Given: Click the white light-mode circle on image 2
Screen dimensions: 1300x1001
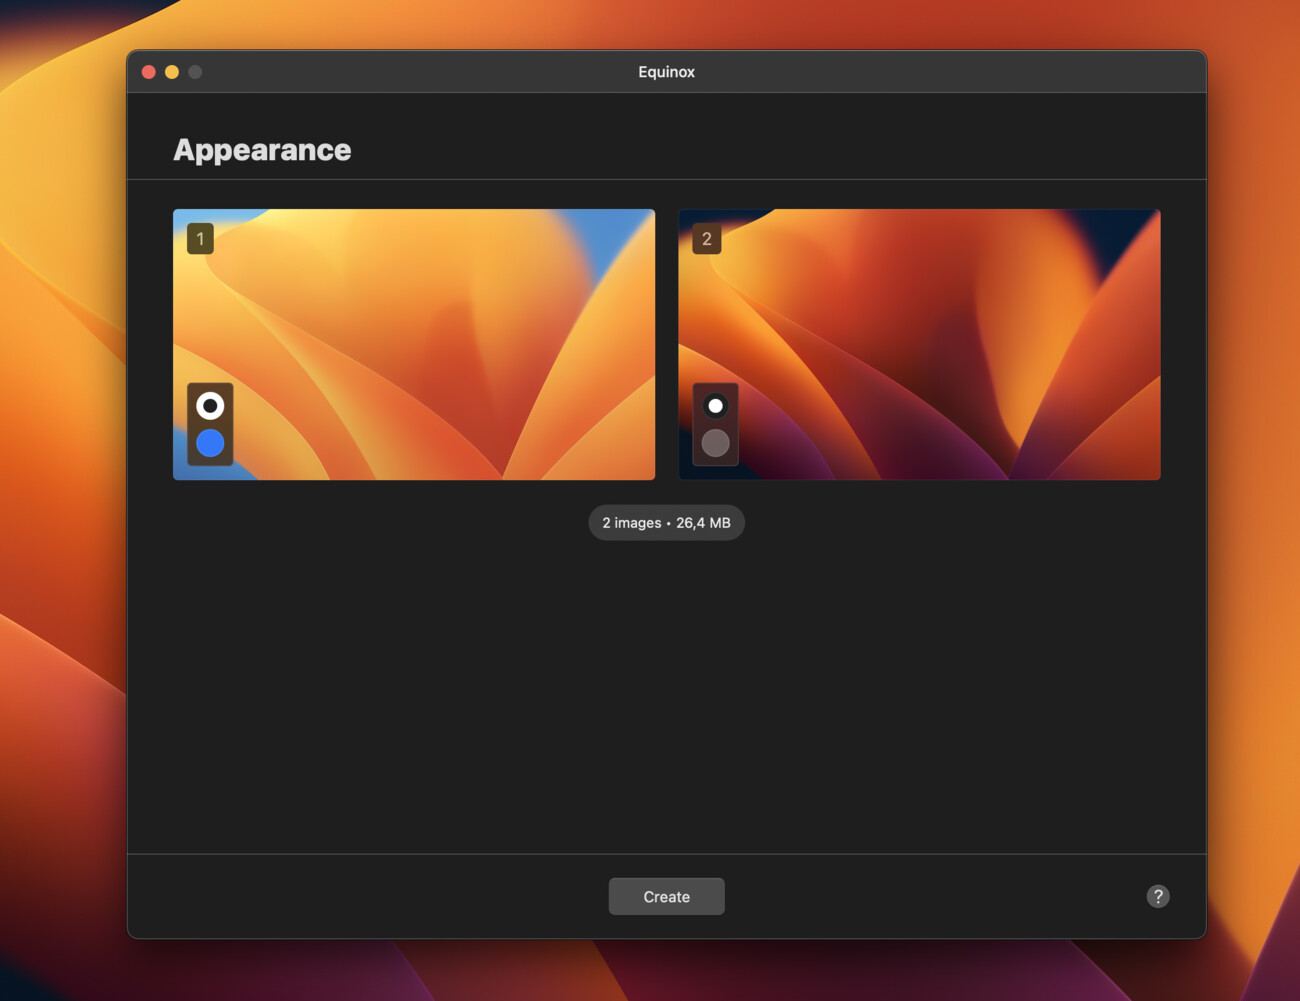Looking at the screenshot, I should (x=716, y=406).
